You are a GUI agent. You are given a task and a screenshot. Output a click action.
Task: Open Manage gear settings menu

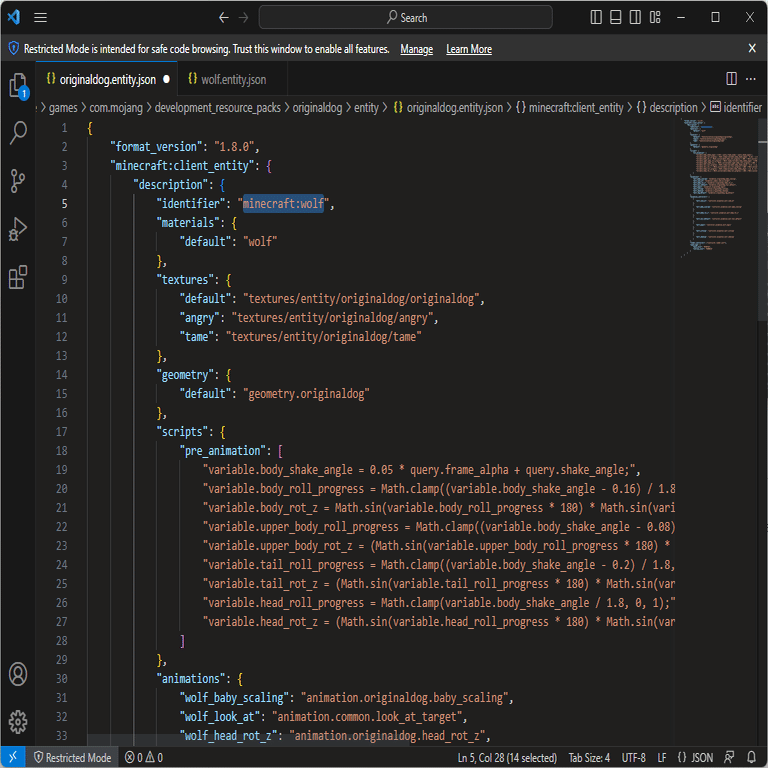[18, 721]
